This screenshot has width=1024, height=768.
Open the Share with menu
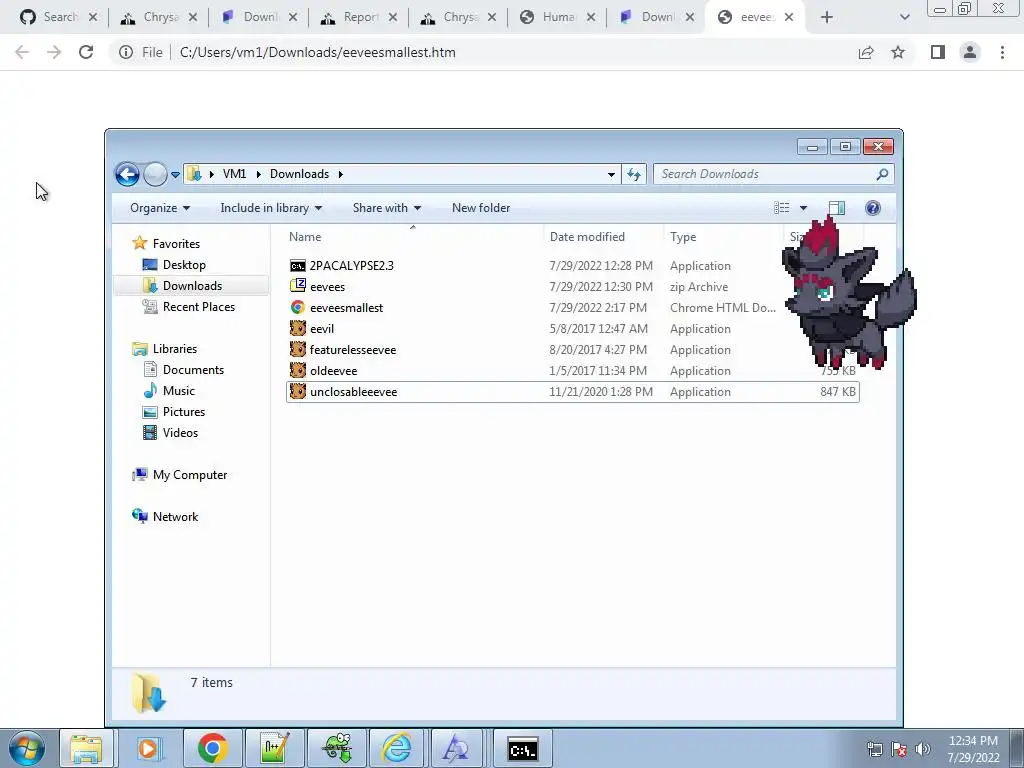pyautogui.click(x=387, y=208)
